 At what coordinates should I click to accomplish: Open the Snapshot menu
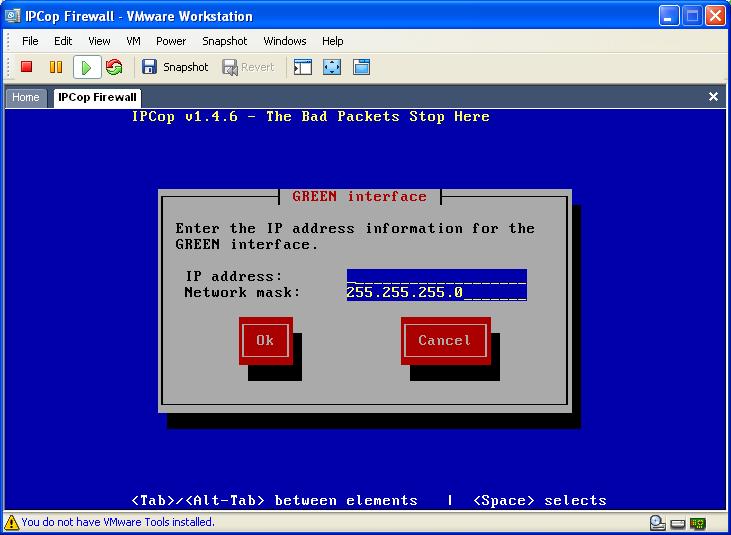pos(225,41)
